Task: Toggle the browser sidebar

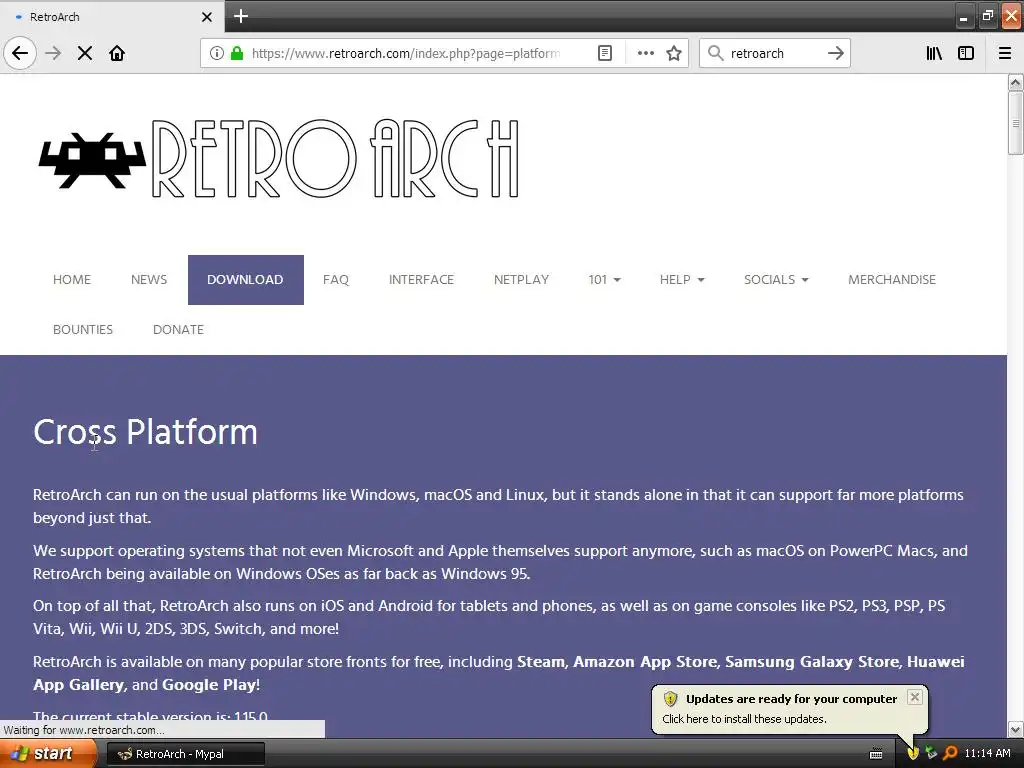Action: pos(966,53)
